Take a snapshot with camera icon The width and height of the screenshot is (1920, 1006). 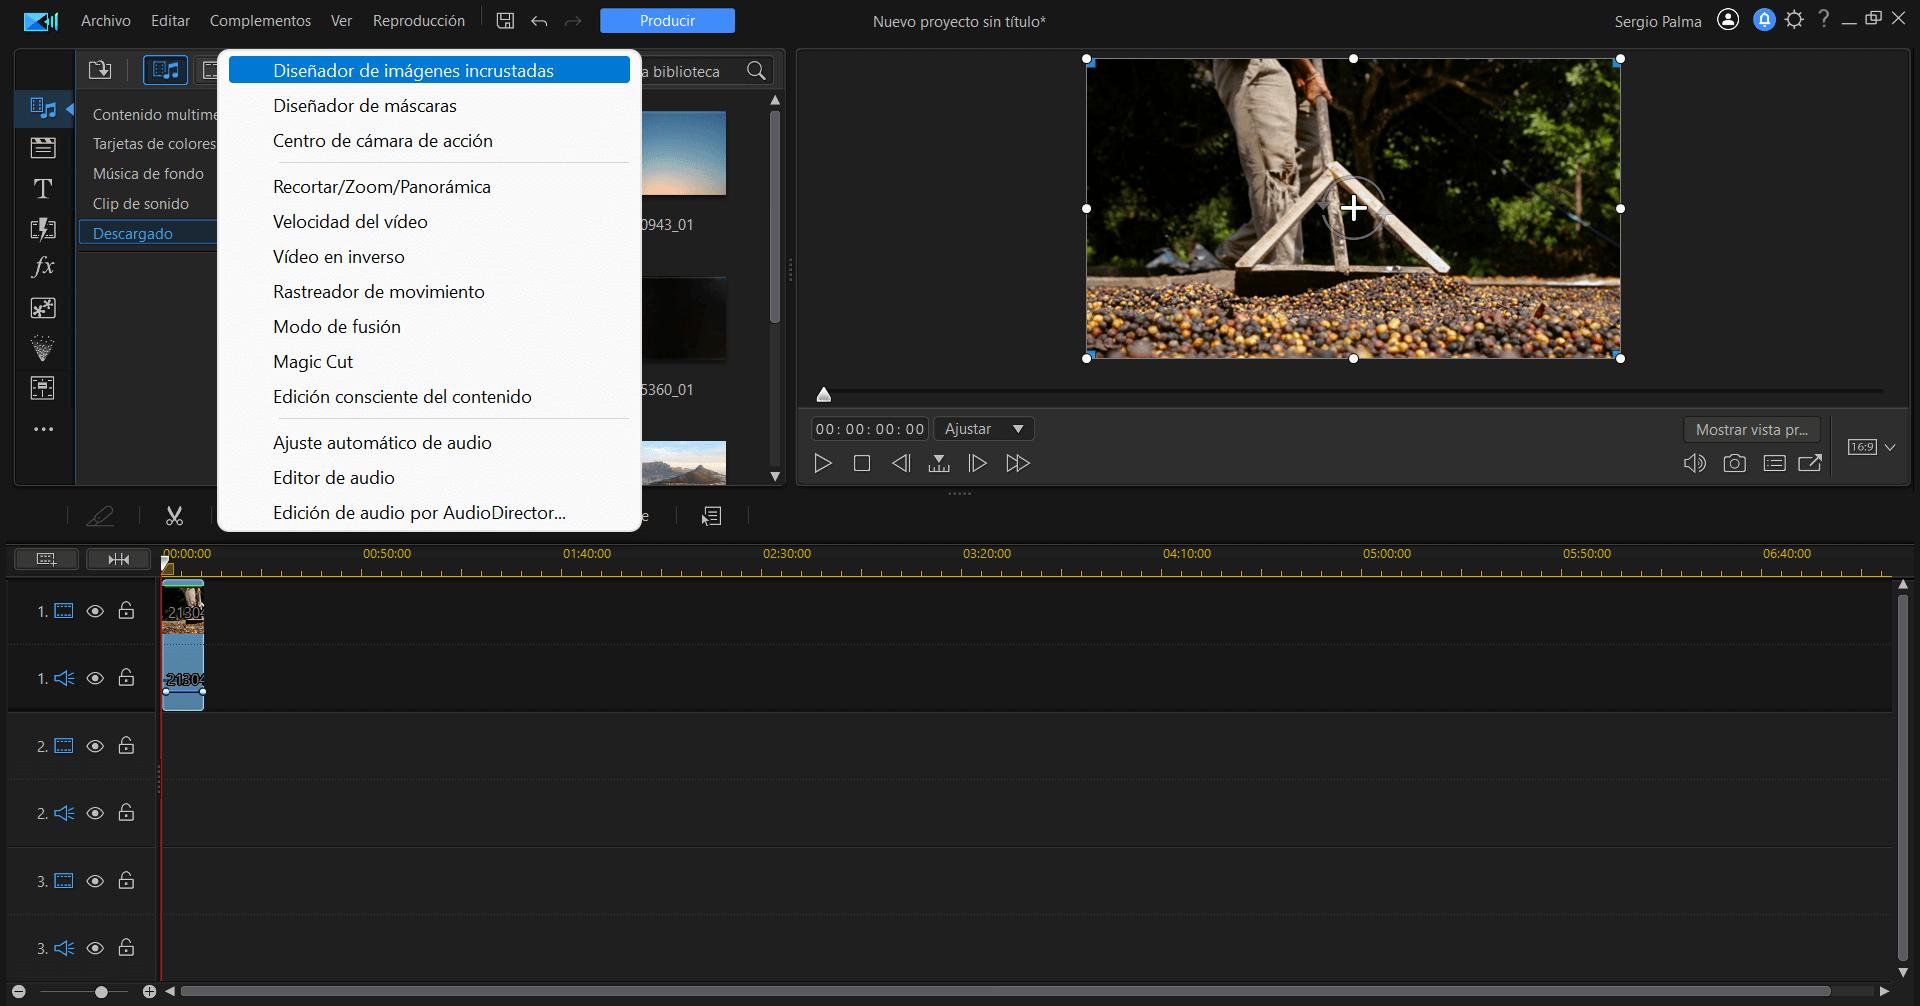[1734, 463]
